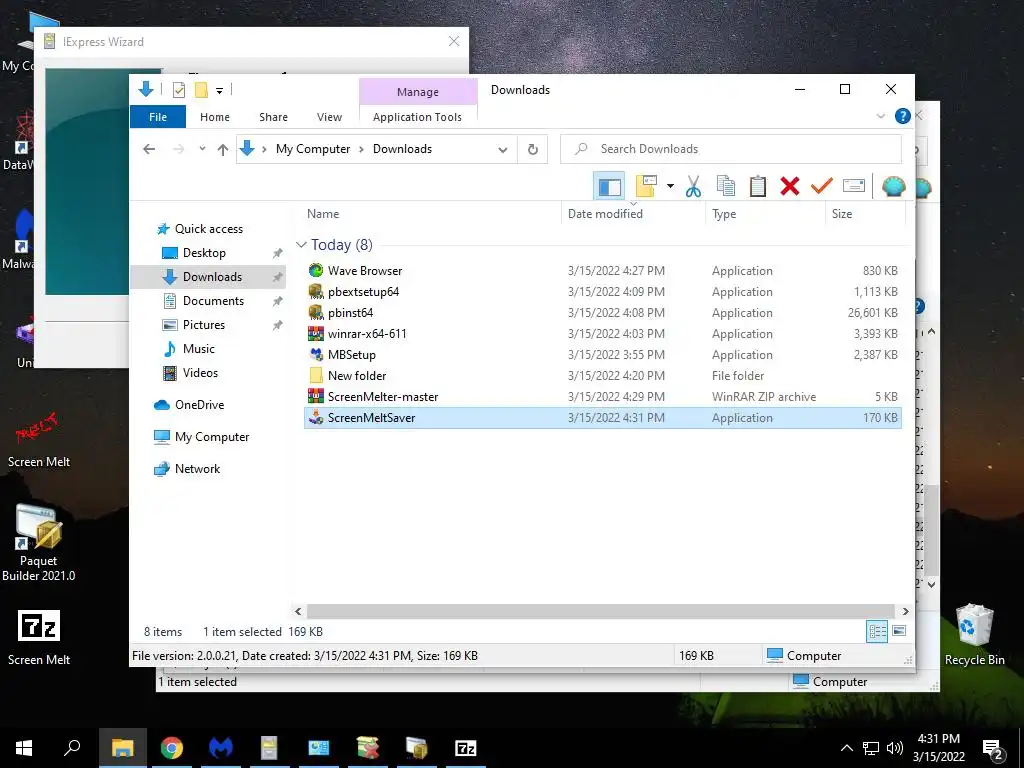Screen dimensions: 1024x768
Task: Collapse the Today (8) group
Action: tap(301, 245)
